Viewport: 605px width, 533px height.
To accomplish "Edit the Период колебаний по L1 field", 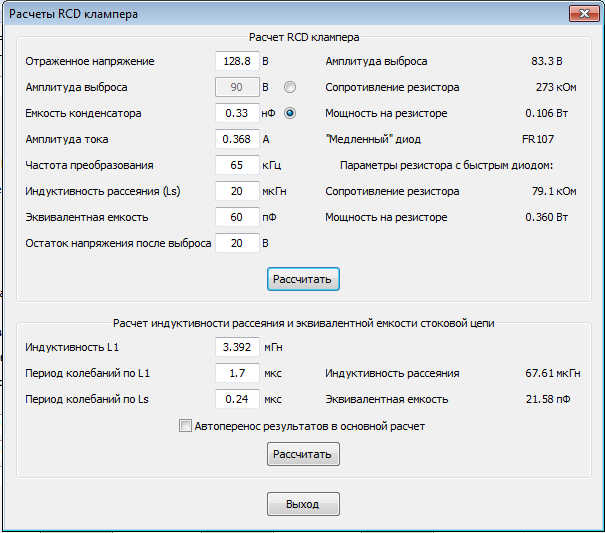I will click(237, 374).
